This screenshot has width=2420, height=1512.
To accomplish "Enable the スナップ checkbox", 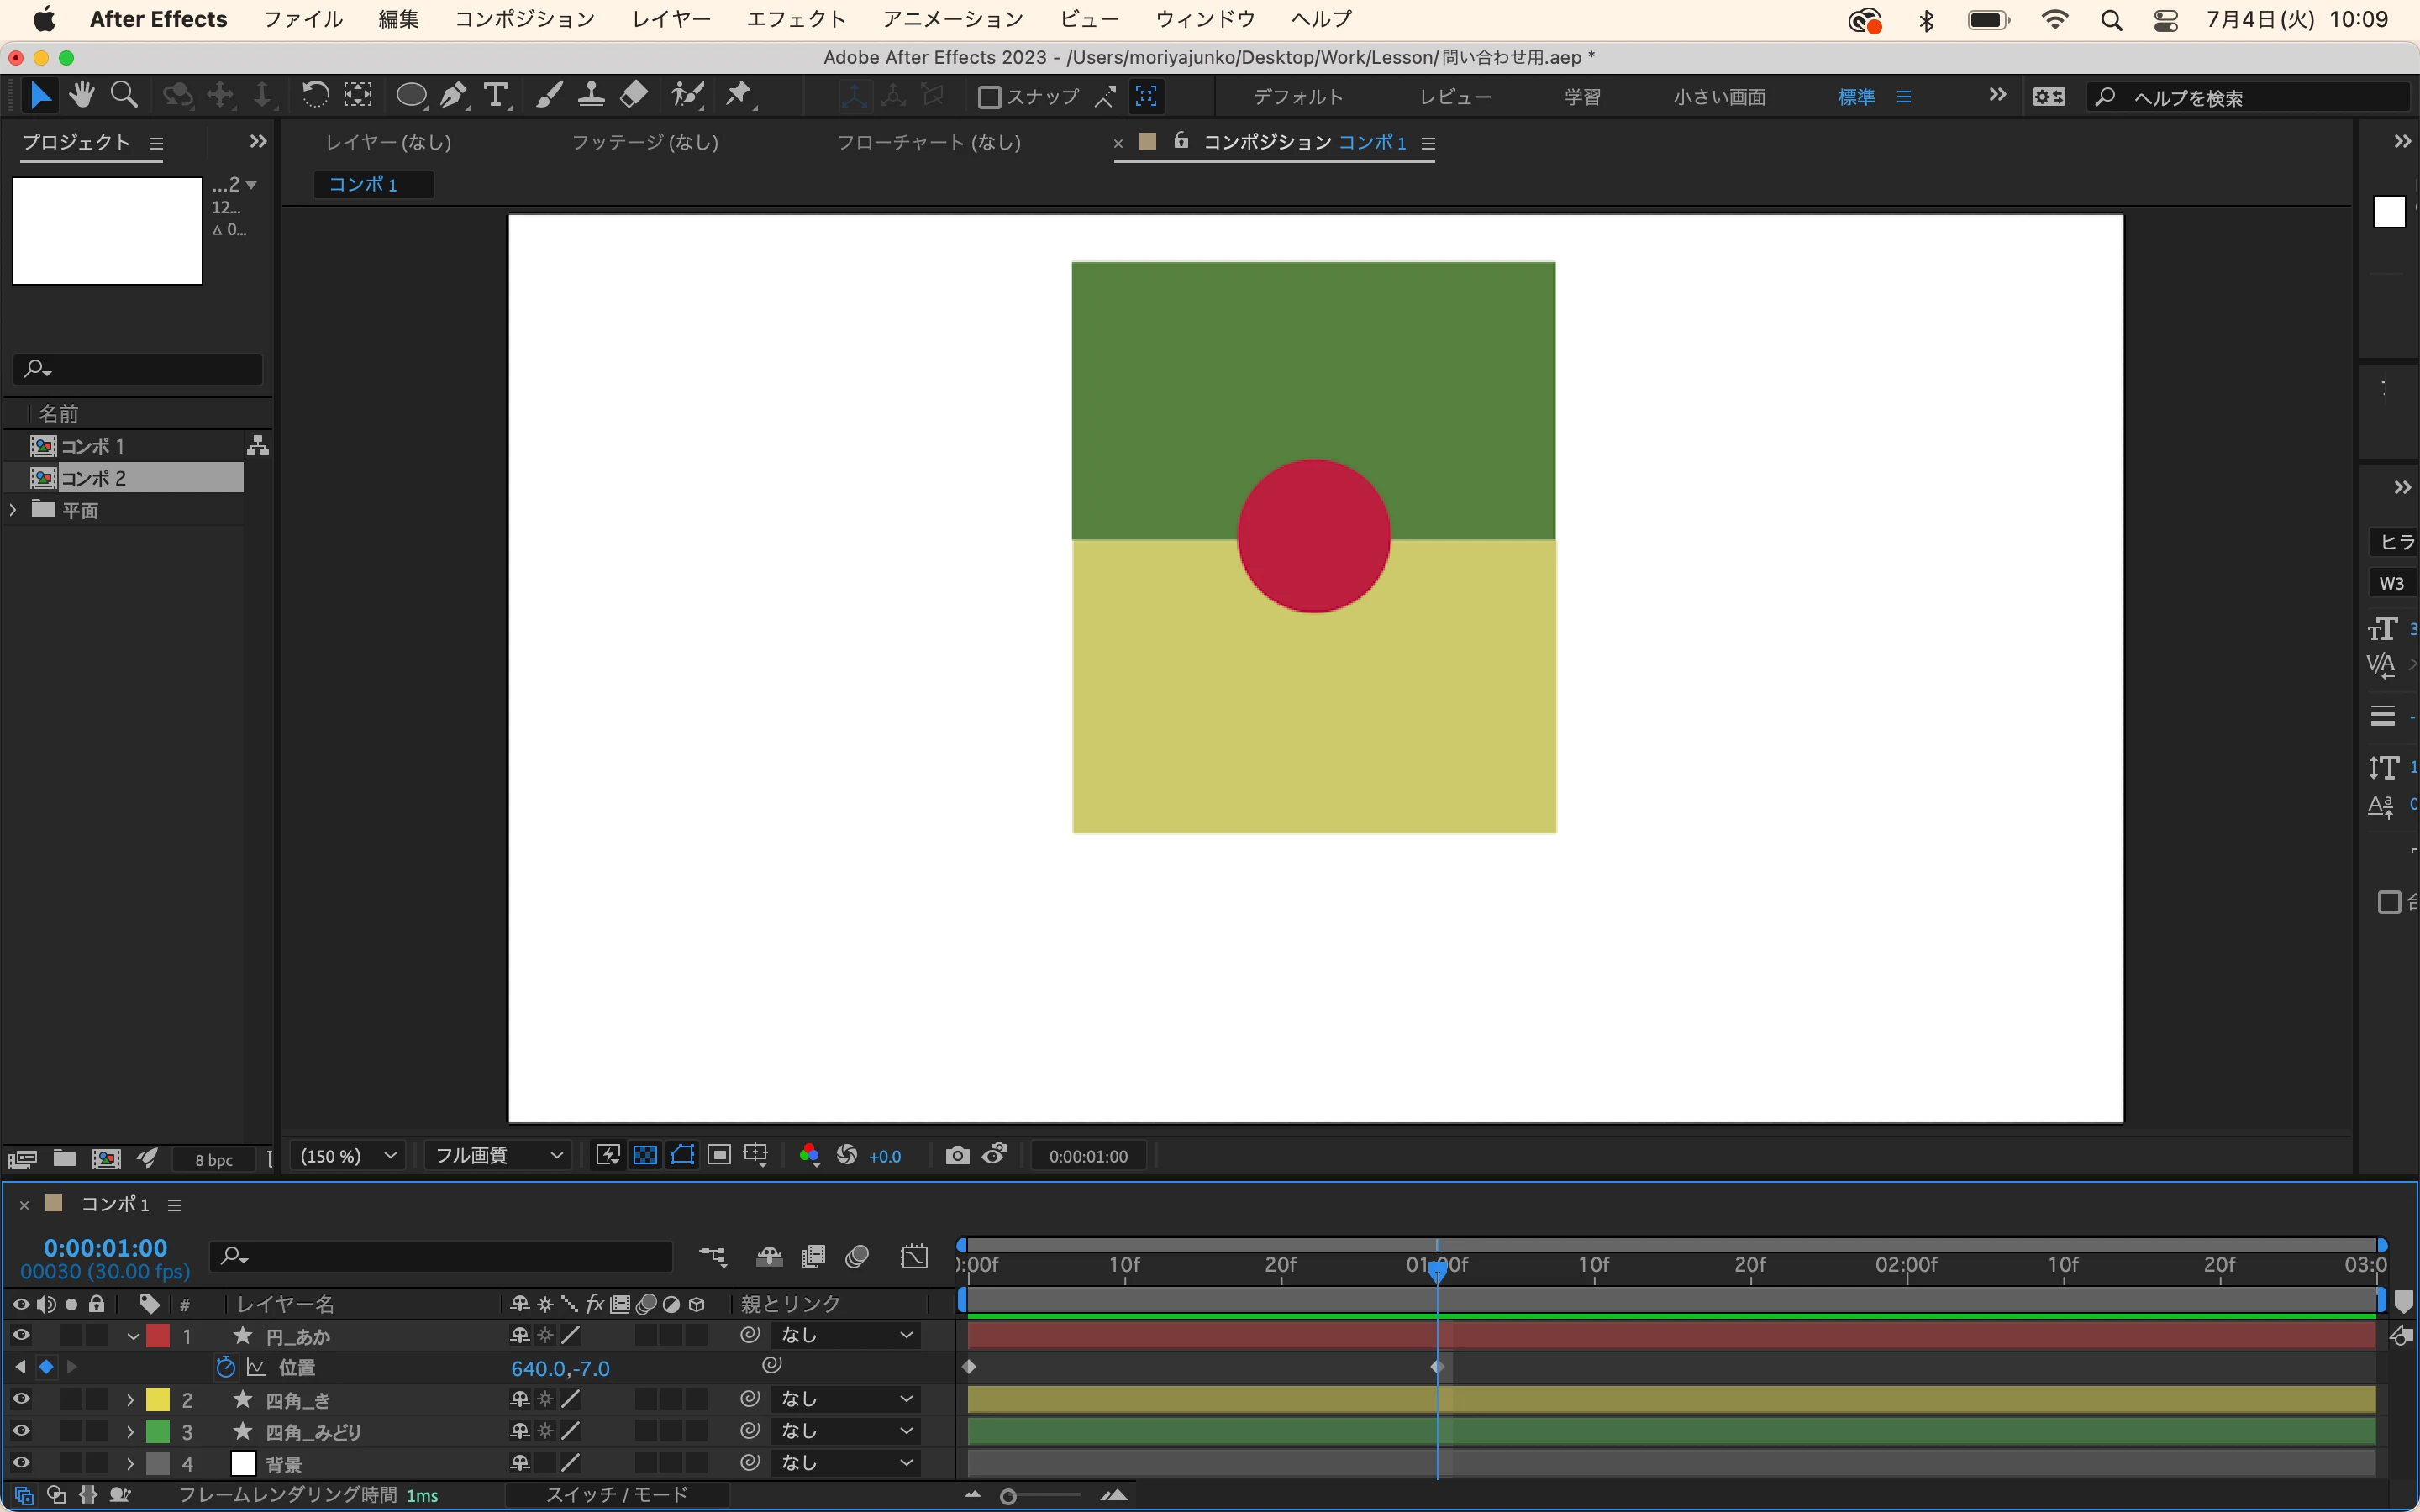I will 989,97.
